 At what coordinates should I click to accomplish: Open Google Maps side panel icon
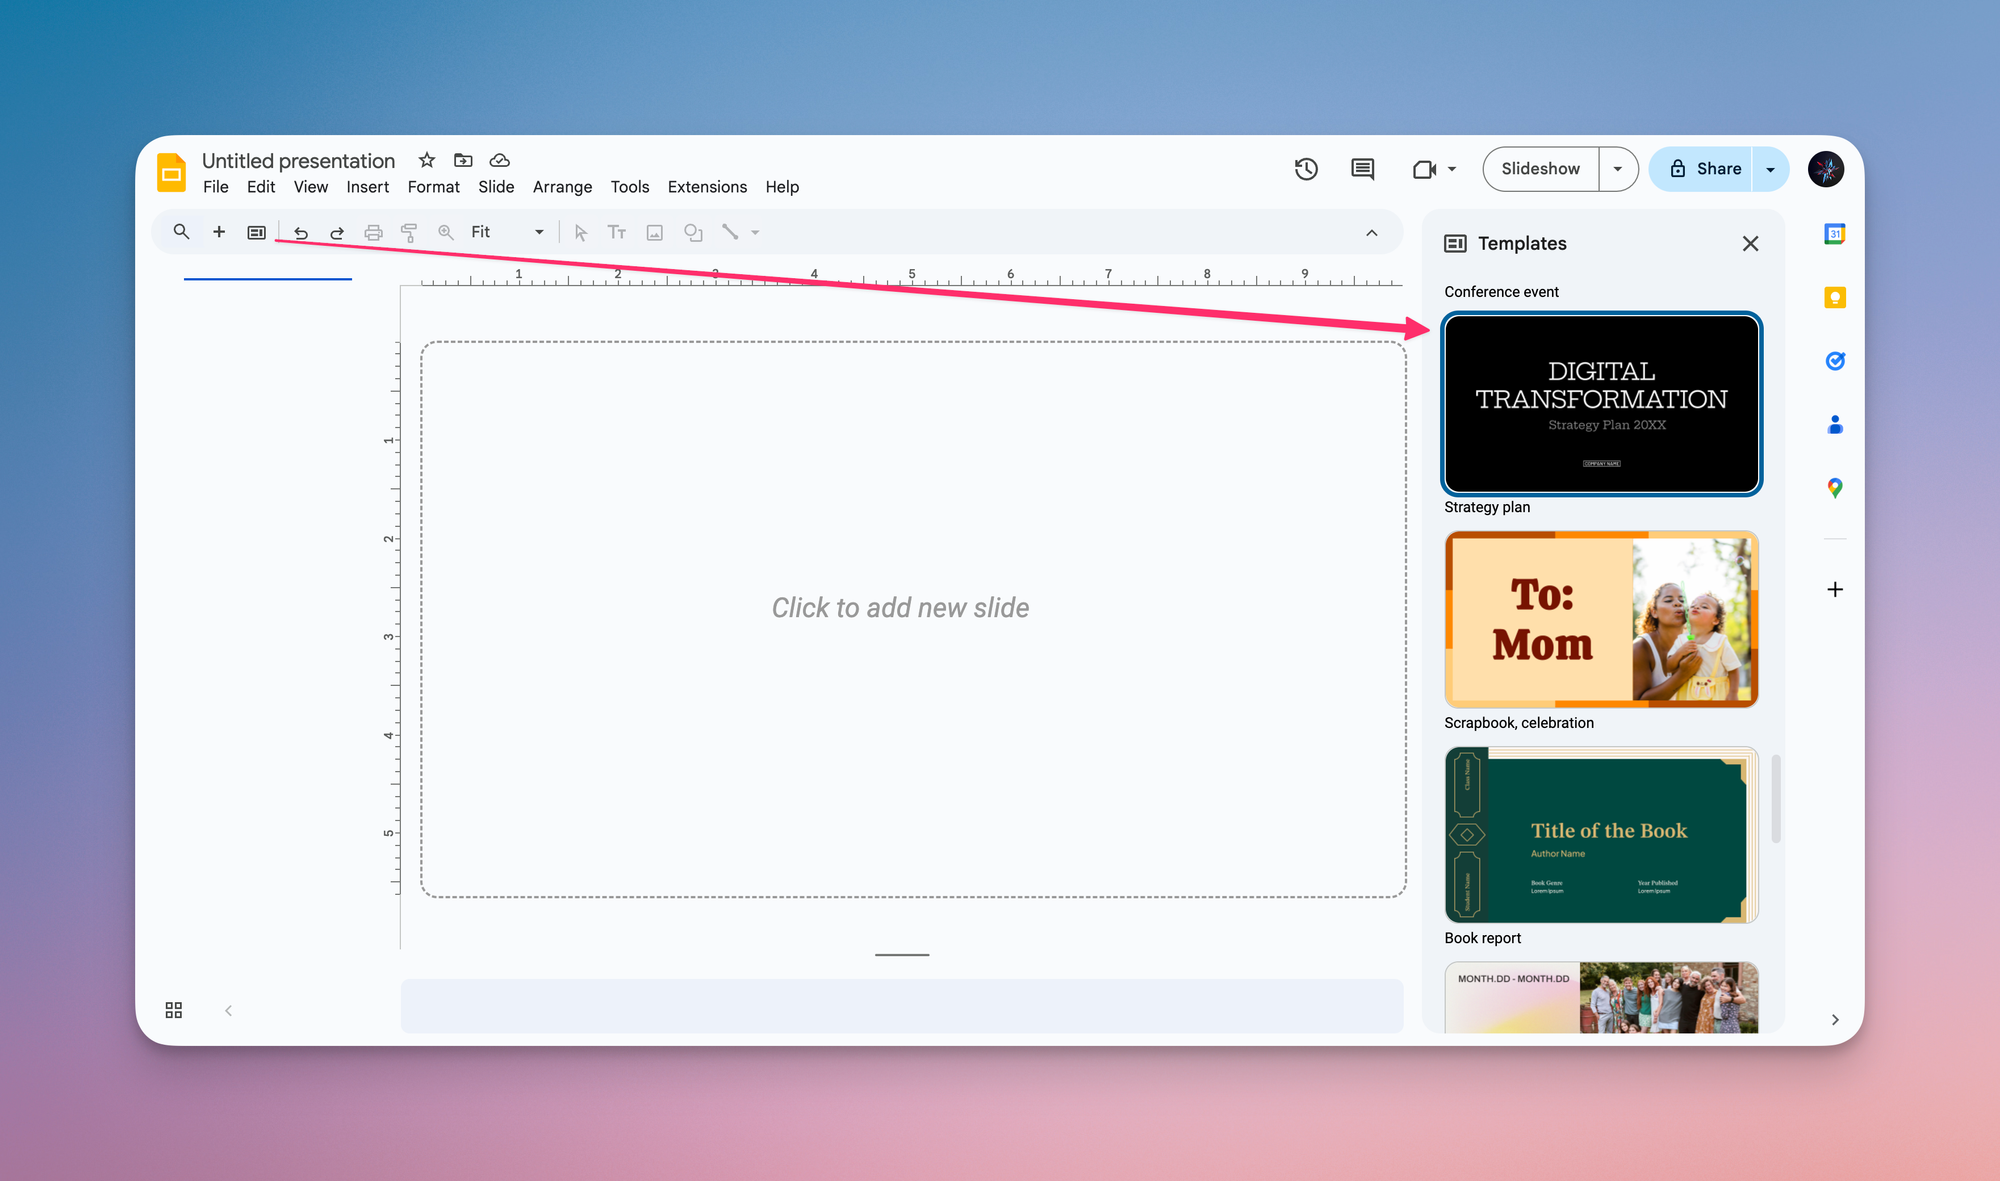tap(1834, 488)
